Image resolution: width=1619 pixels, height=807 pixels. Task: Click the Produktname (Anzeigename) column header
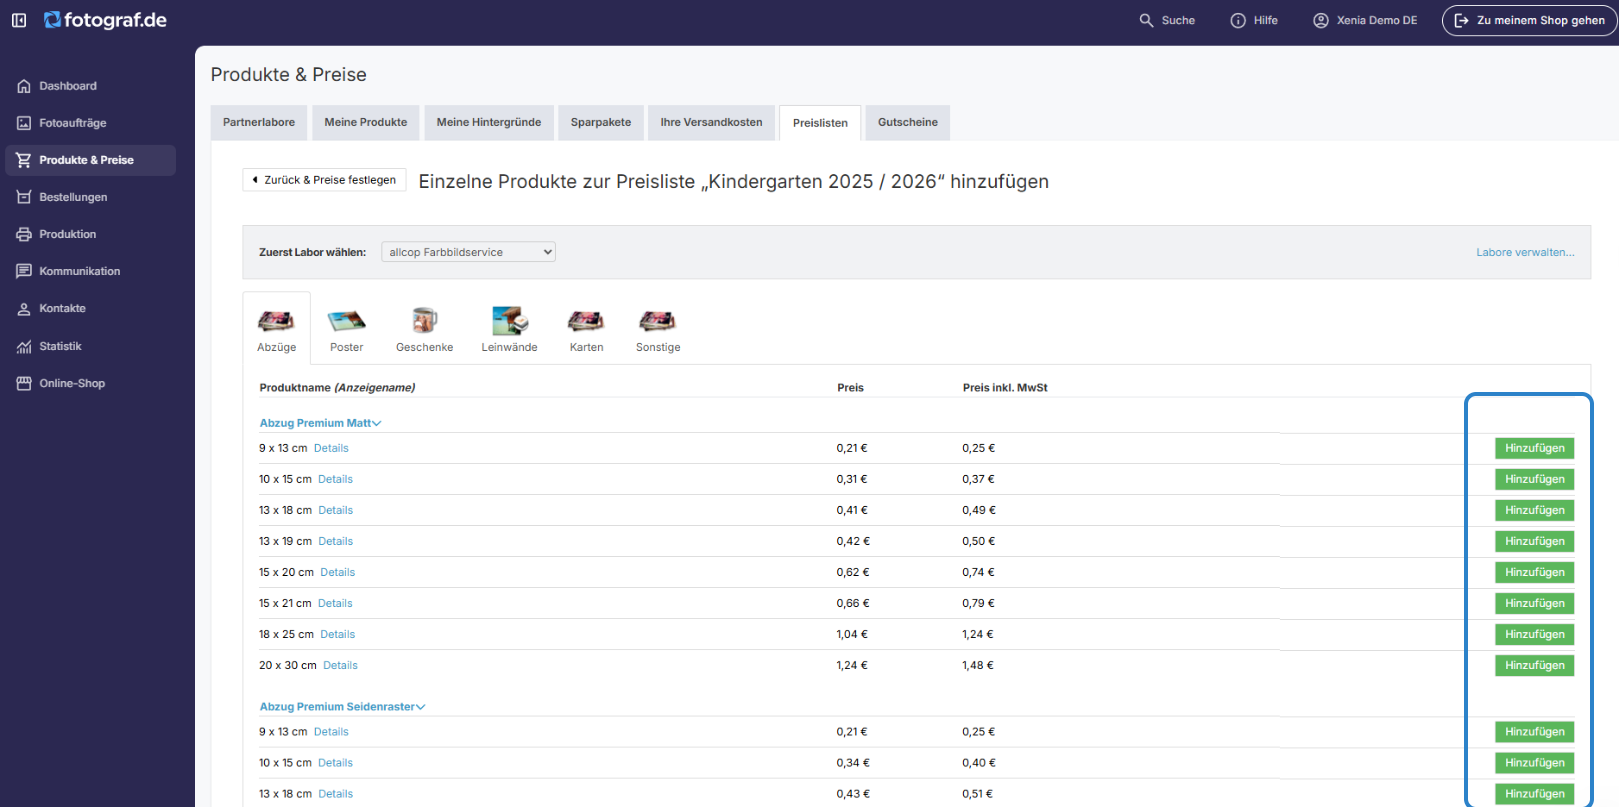pos(337,388)
